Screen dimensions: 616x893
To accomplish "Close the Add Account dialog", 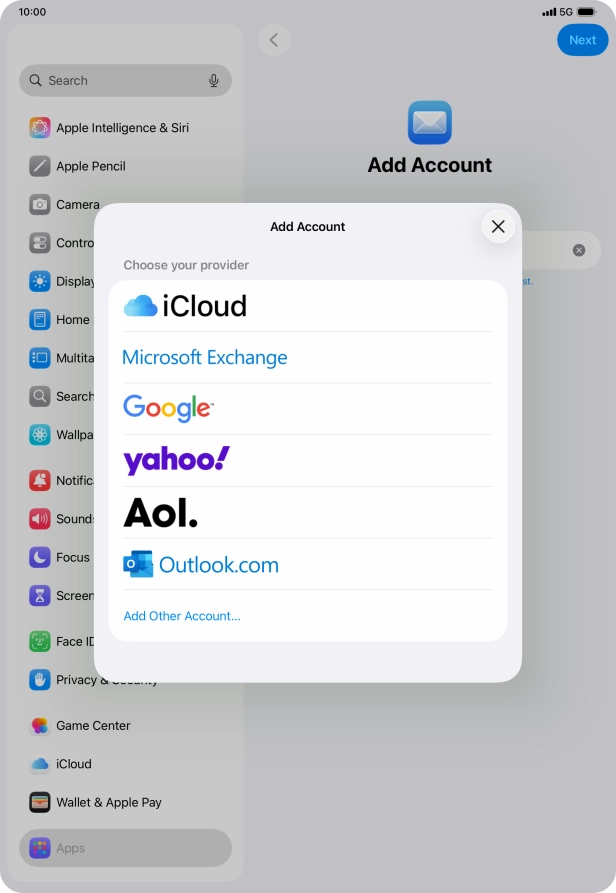I will tap(498, 227).
